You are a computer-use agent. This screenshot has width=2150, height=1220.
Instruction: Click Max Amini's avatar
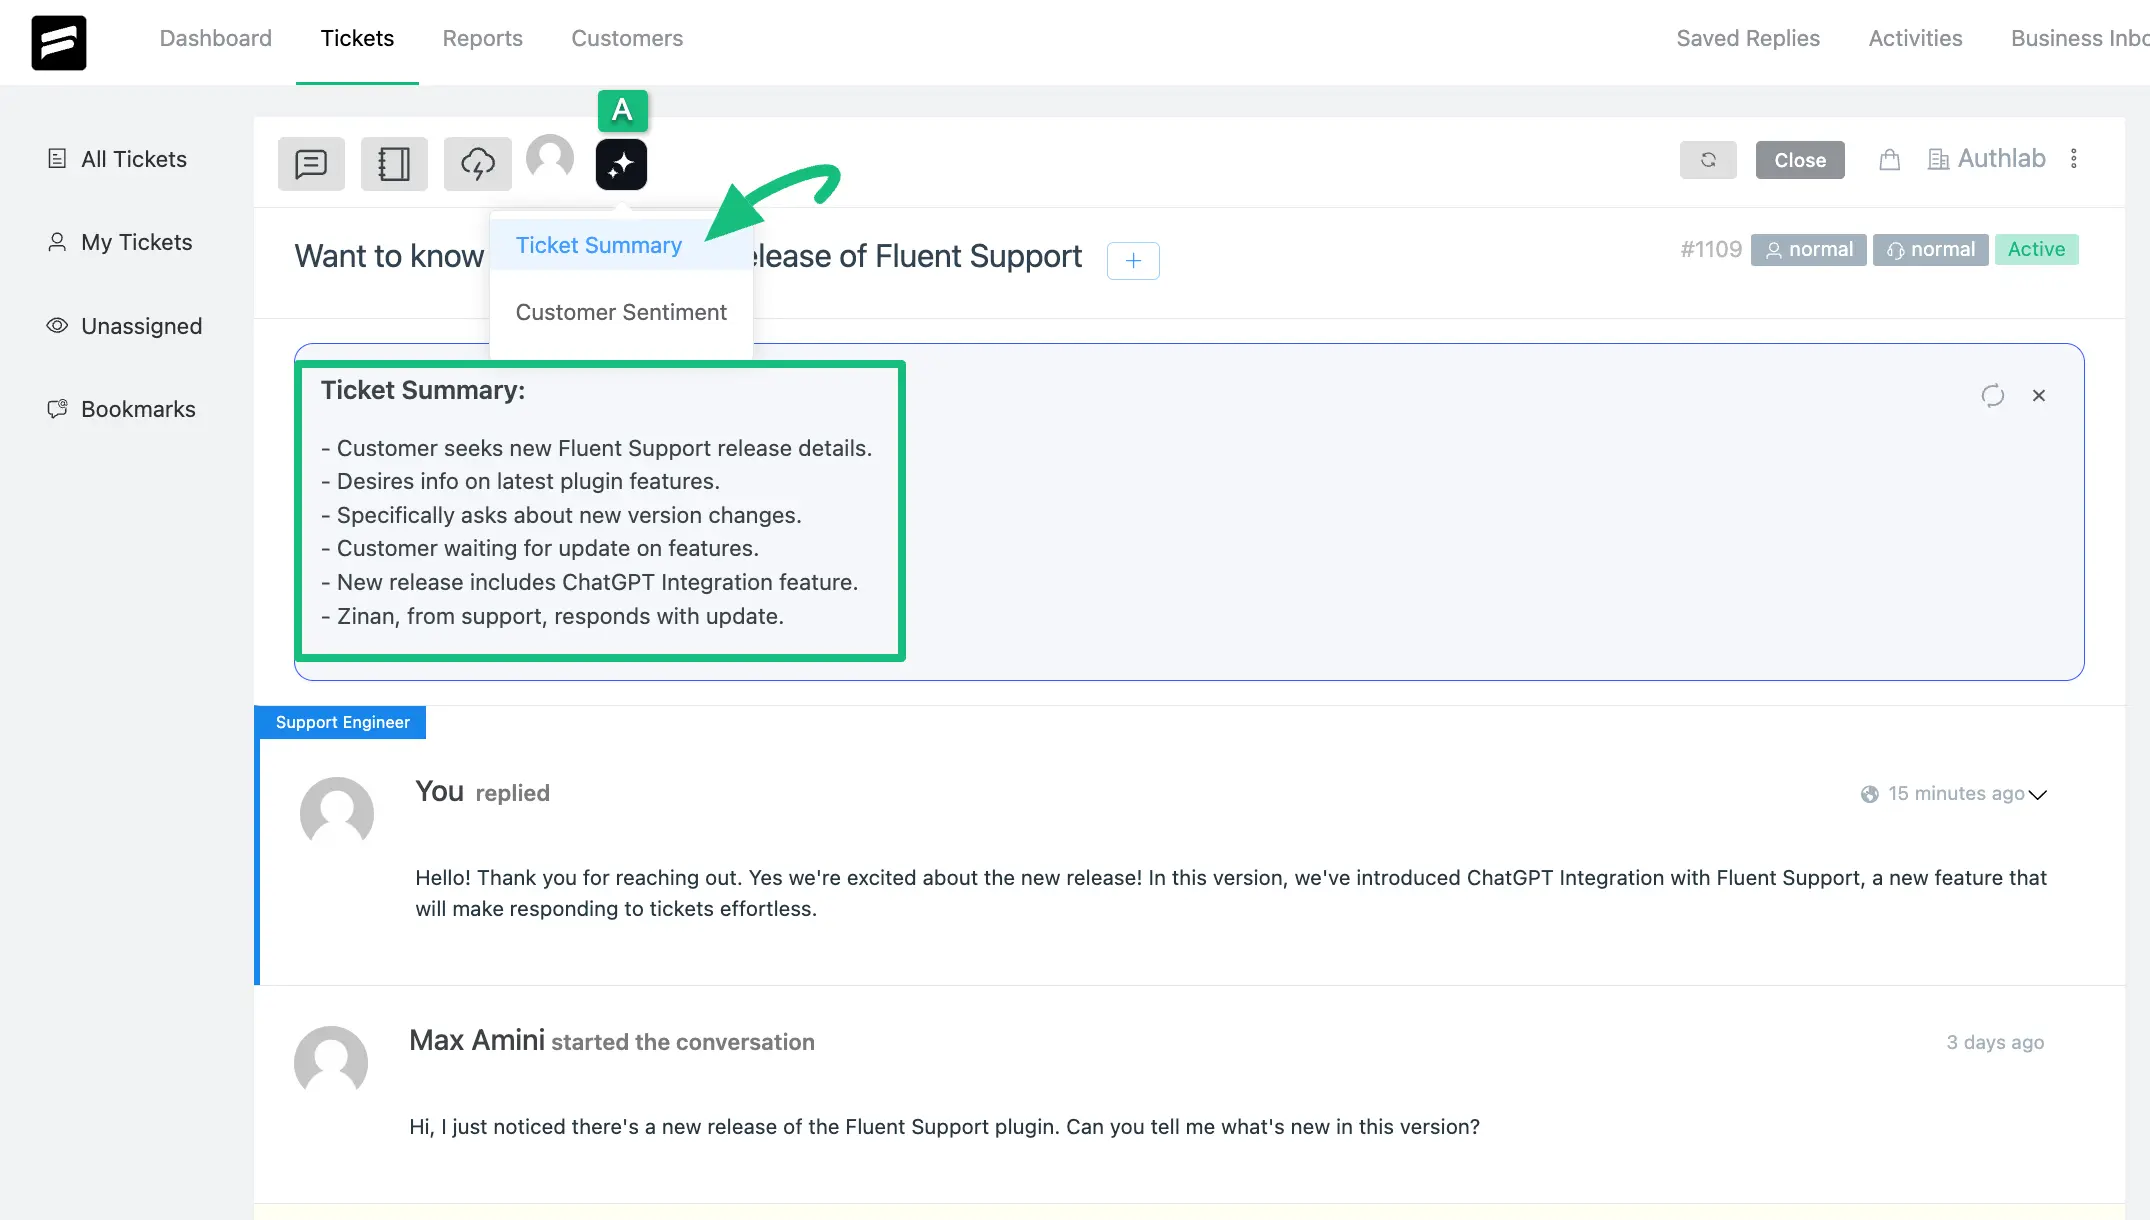tap(331, 1060)
